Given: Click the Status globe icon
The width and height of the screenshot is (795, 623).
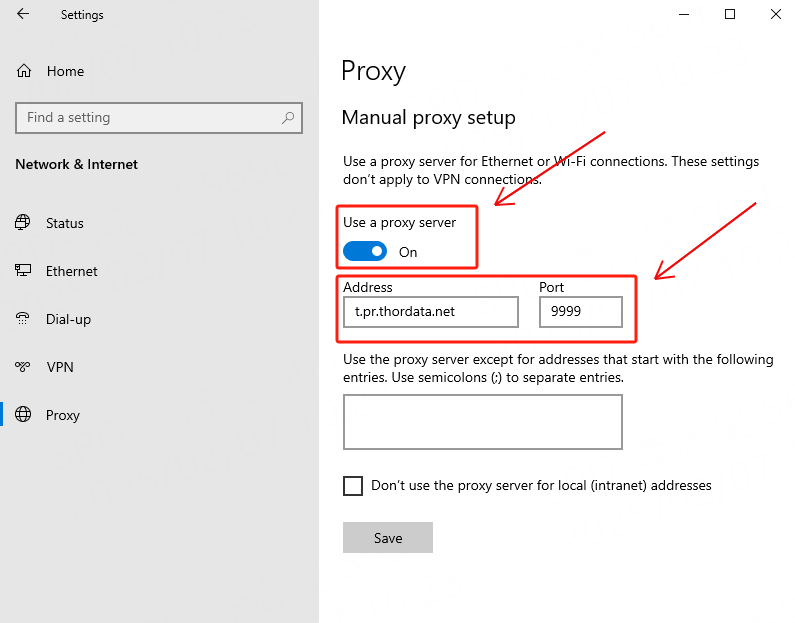Looking at the screenshot, I should [x=23, y=223].
